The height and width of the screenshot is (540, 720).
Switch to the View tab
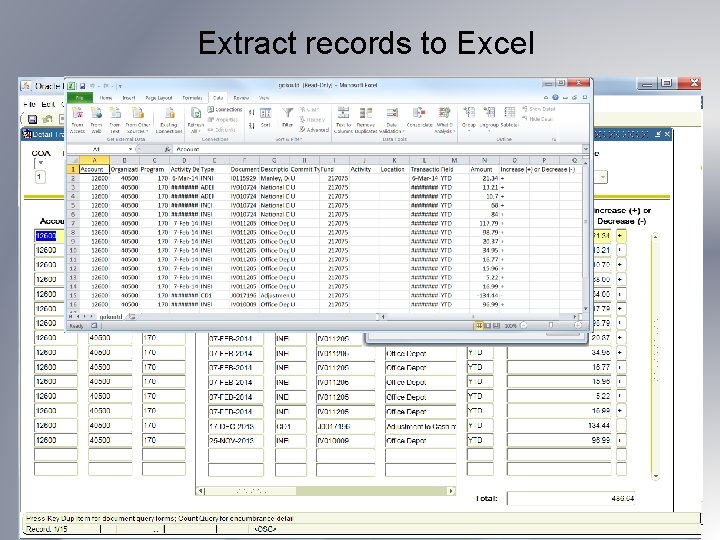264,98
